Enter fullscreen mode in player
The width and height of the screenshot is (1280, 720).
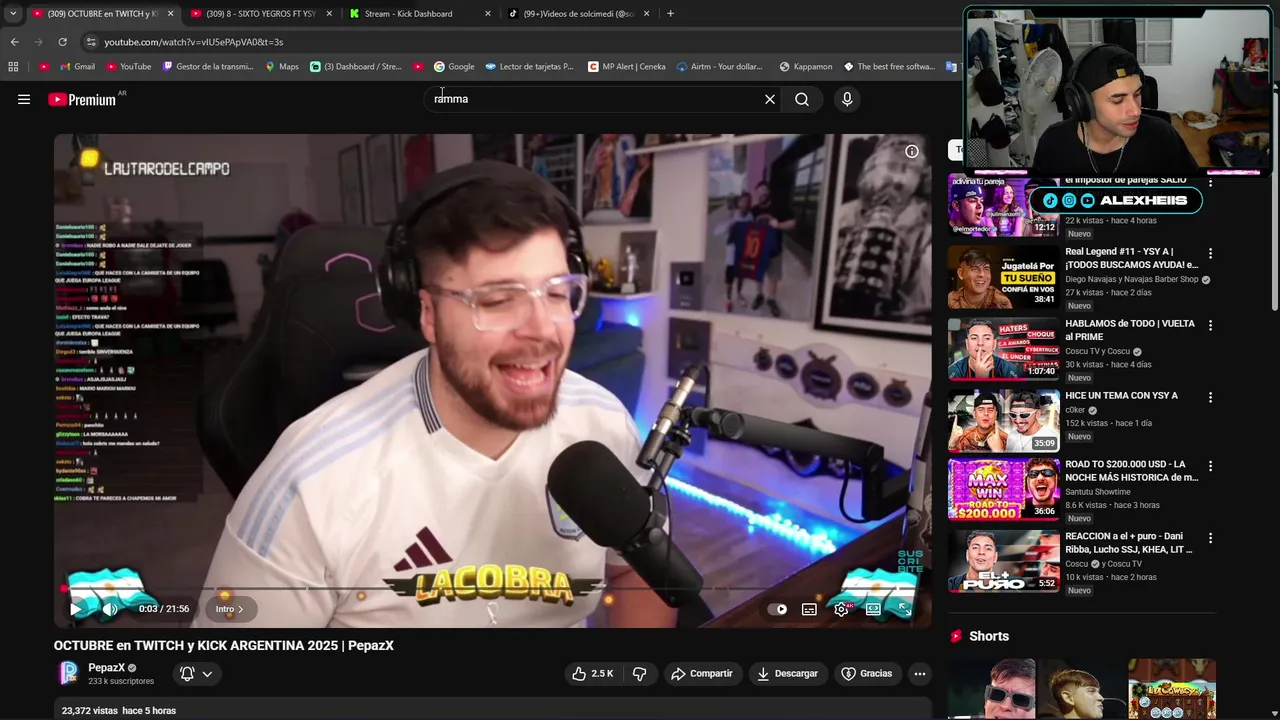tap(905, 609)
